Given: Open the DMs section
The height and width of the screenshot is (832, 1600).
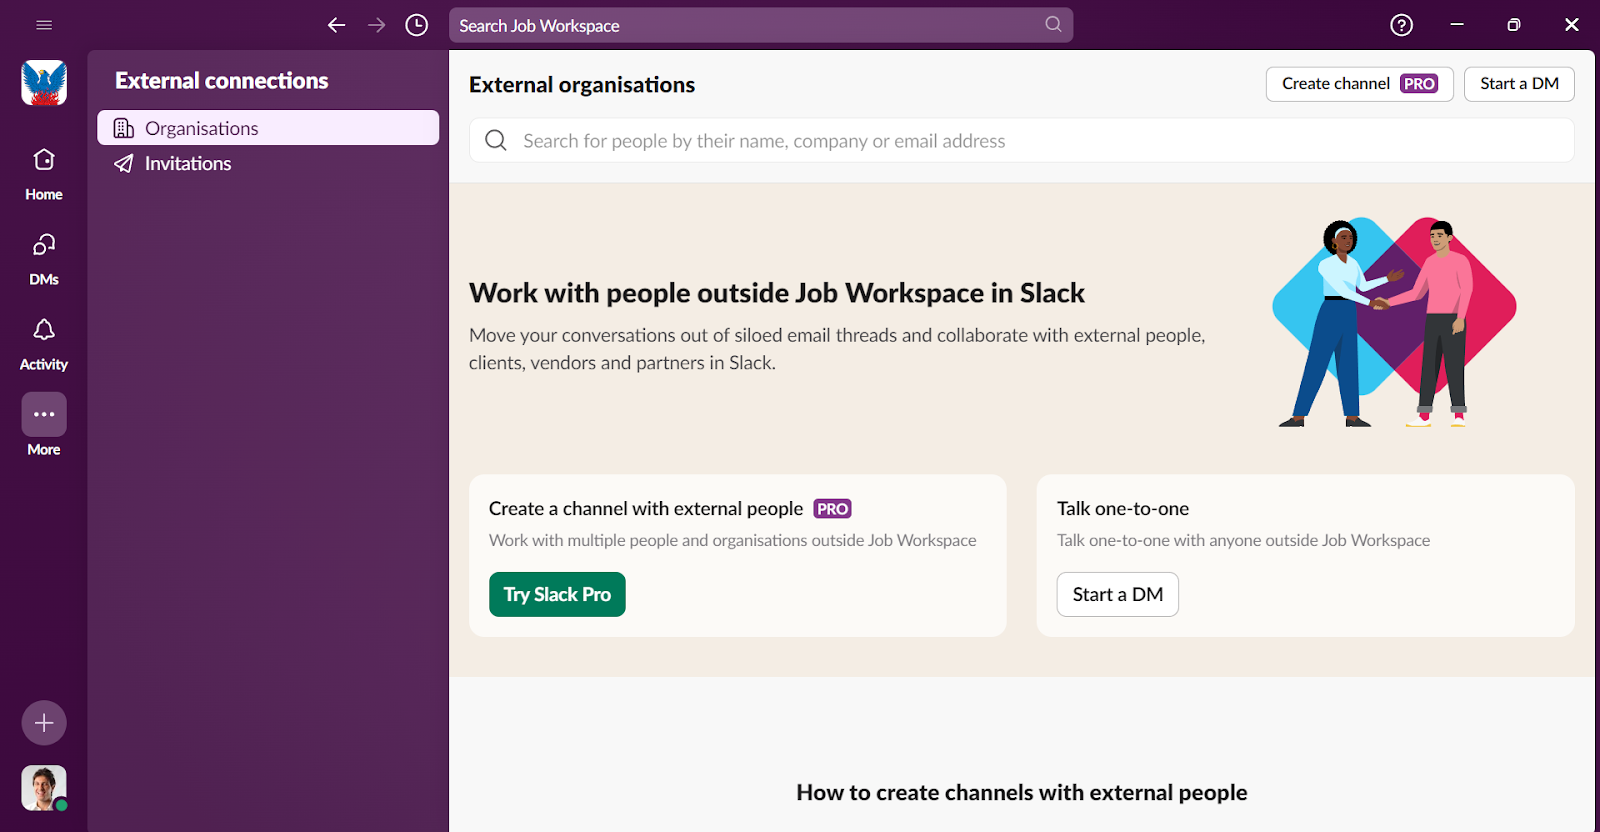Looking at the screenshot, I should (44, 259).
